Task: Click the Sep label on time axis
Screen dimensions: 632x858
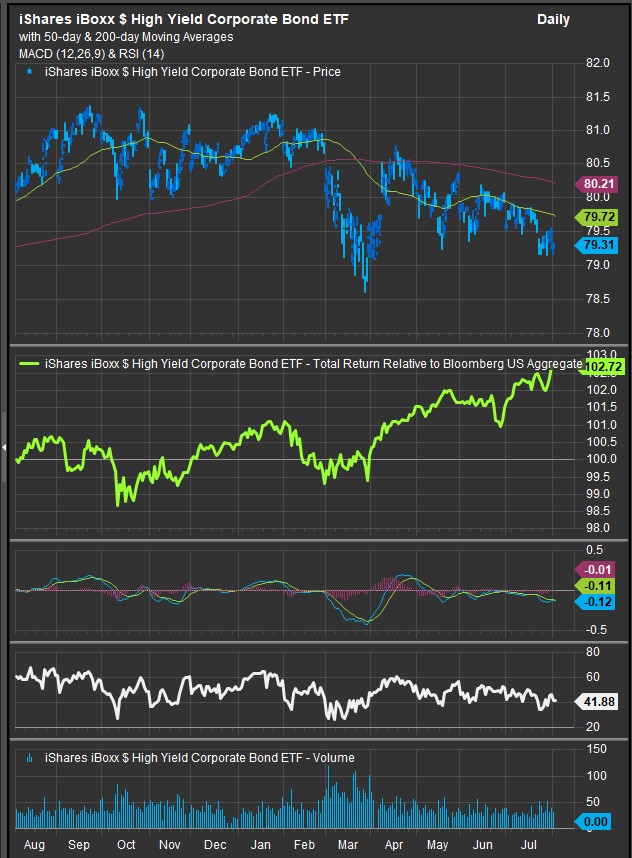Action: pyautogui.click(x=79, y=845)
